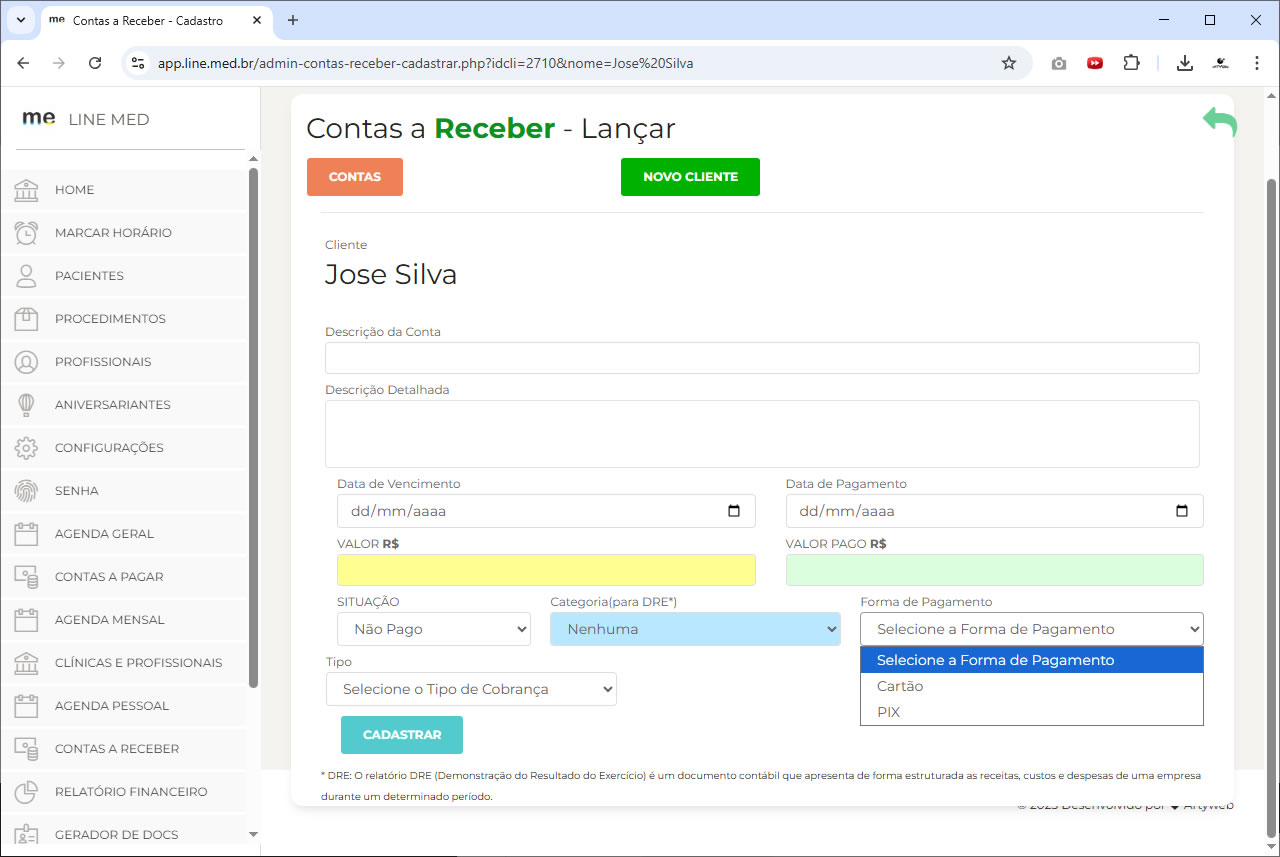
Task: Click the sidebar scrollbar up arrow
Action: [x=253, y=158]
